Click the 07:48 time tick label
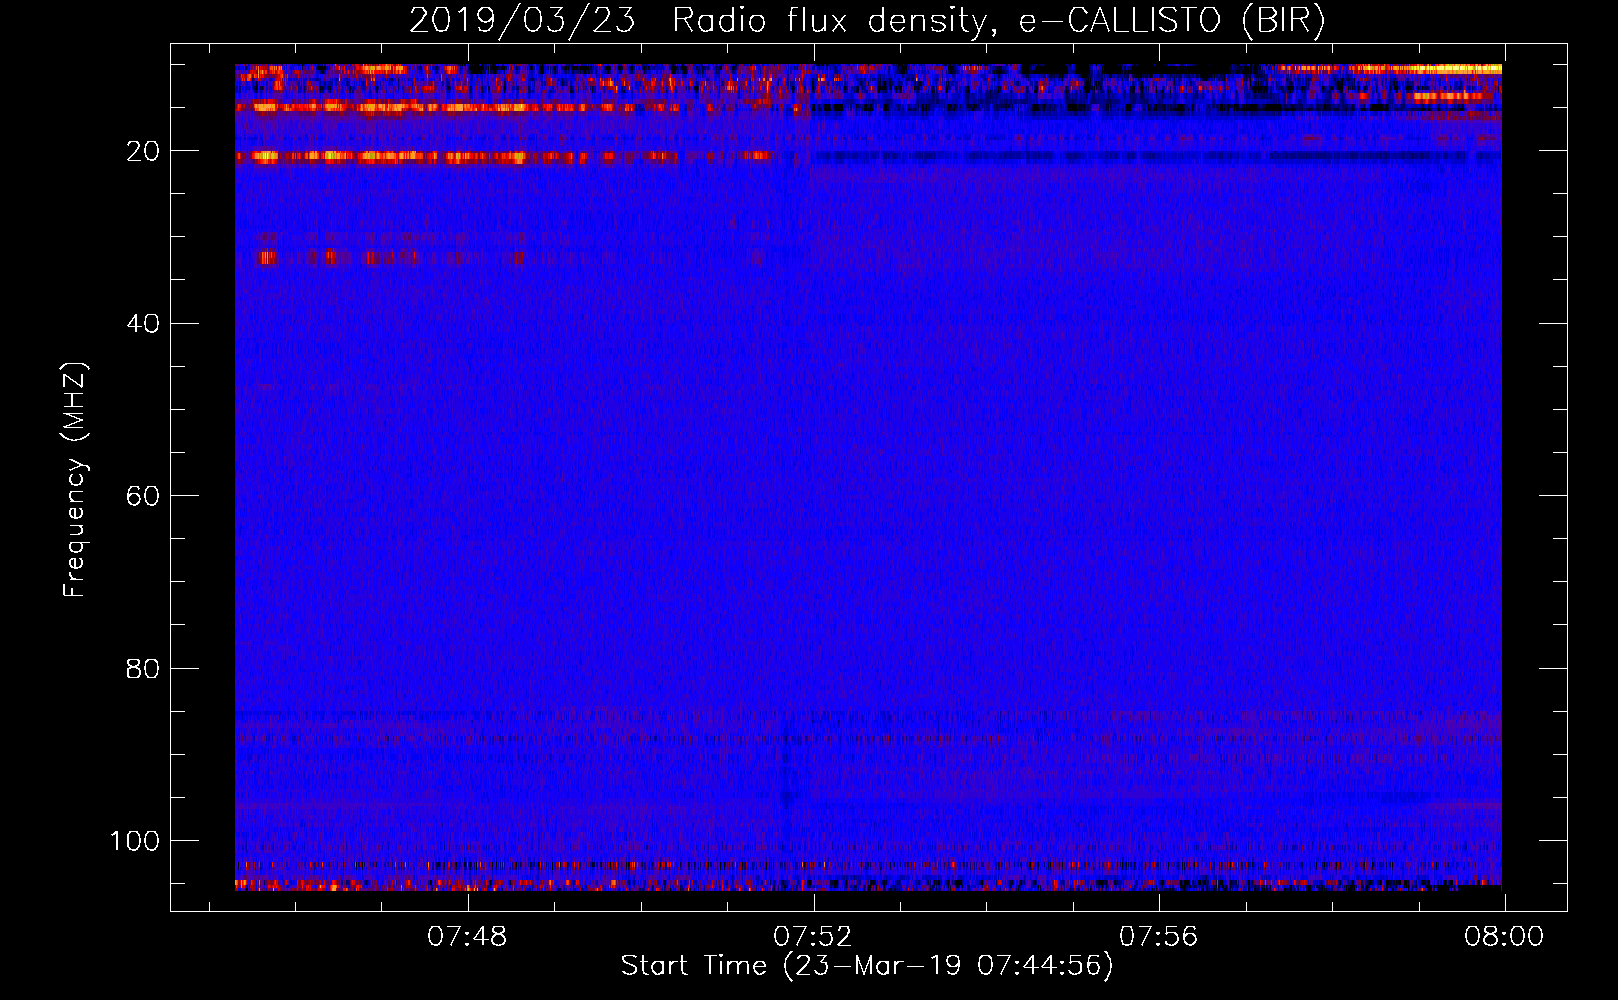 (467, 937)
